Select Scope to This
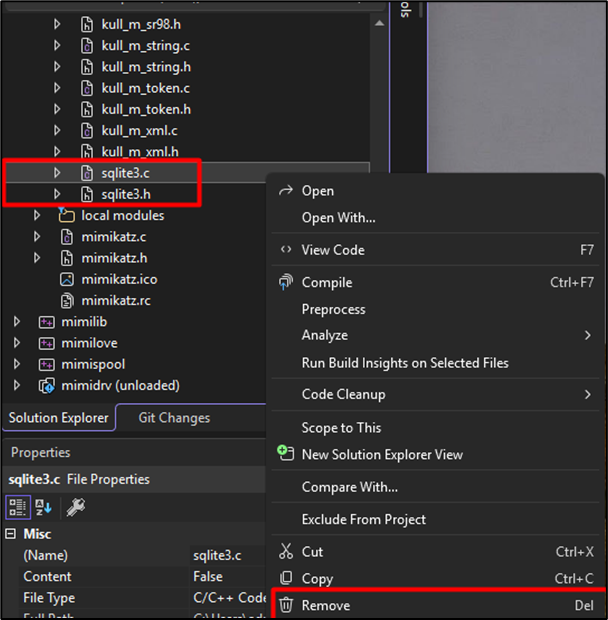The width and height of the screenshot is (608, 620). tap(341, 427)
